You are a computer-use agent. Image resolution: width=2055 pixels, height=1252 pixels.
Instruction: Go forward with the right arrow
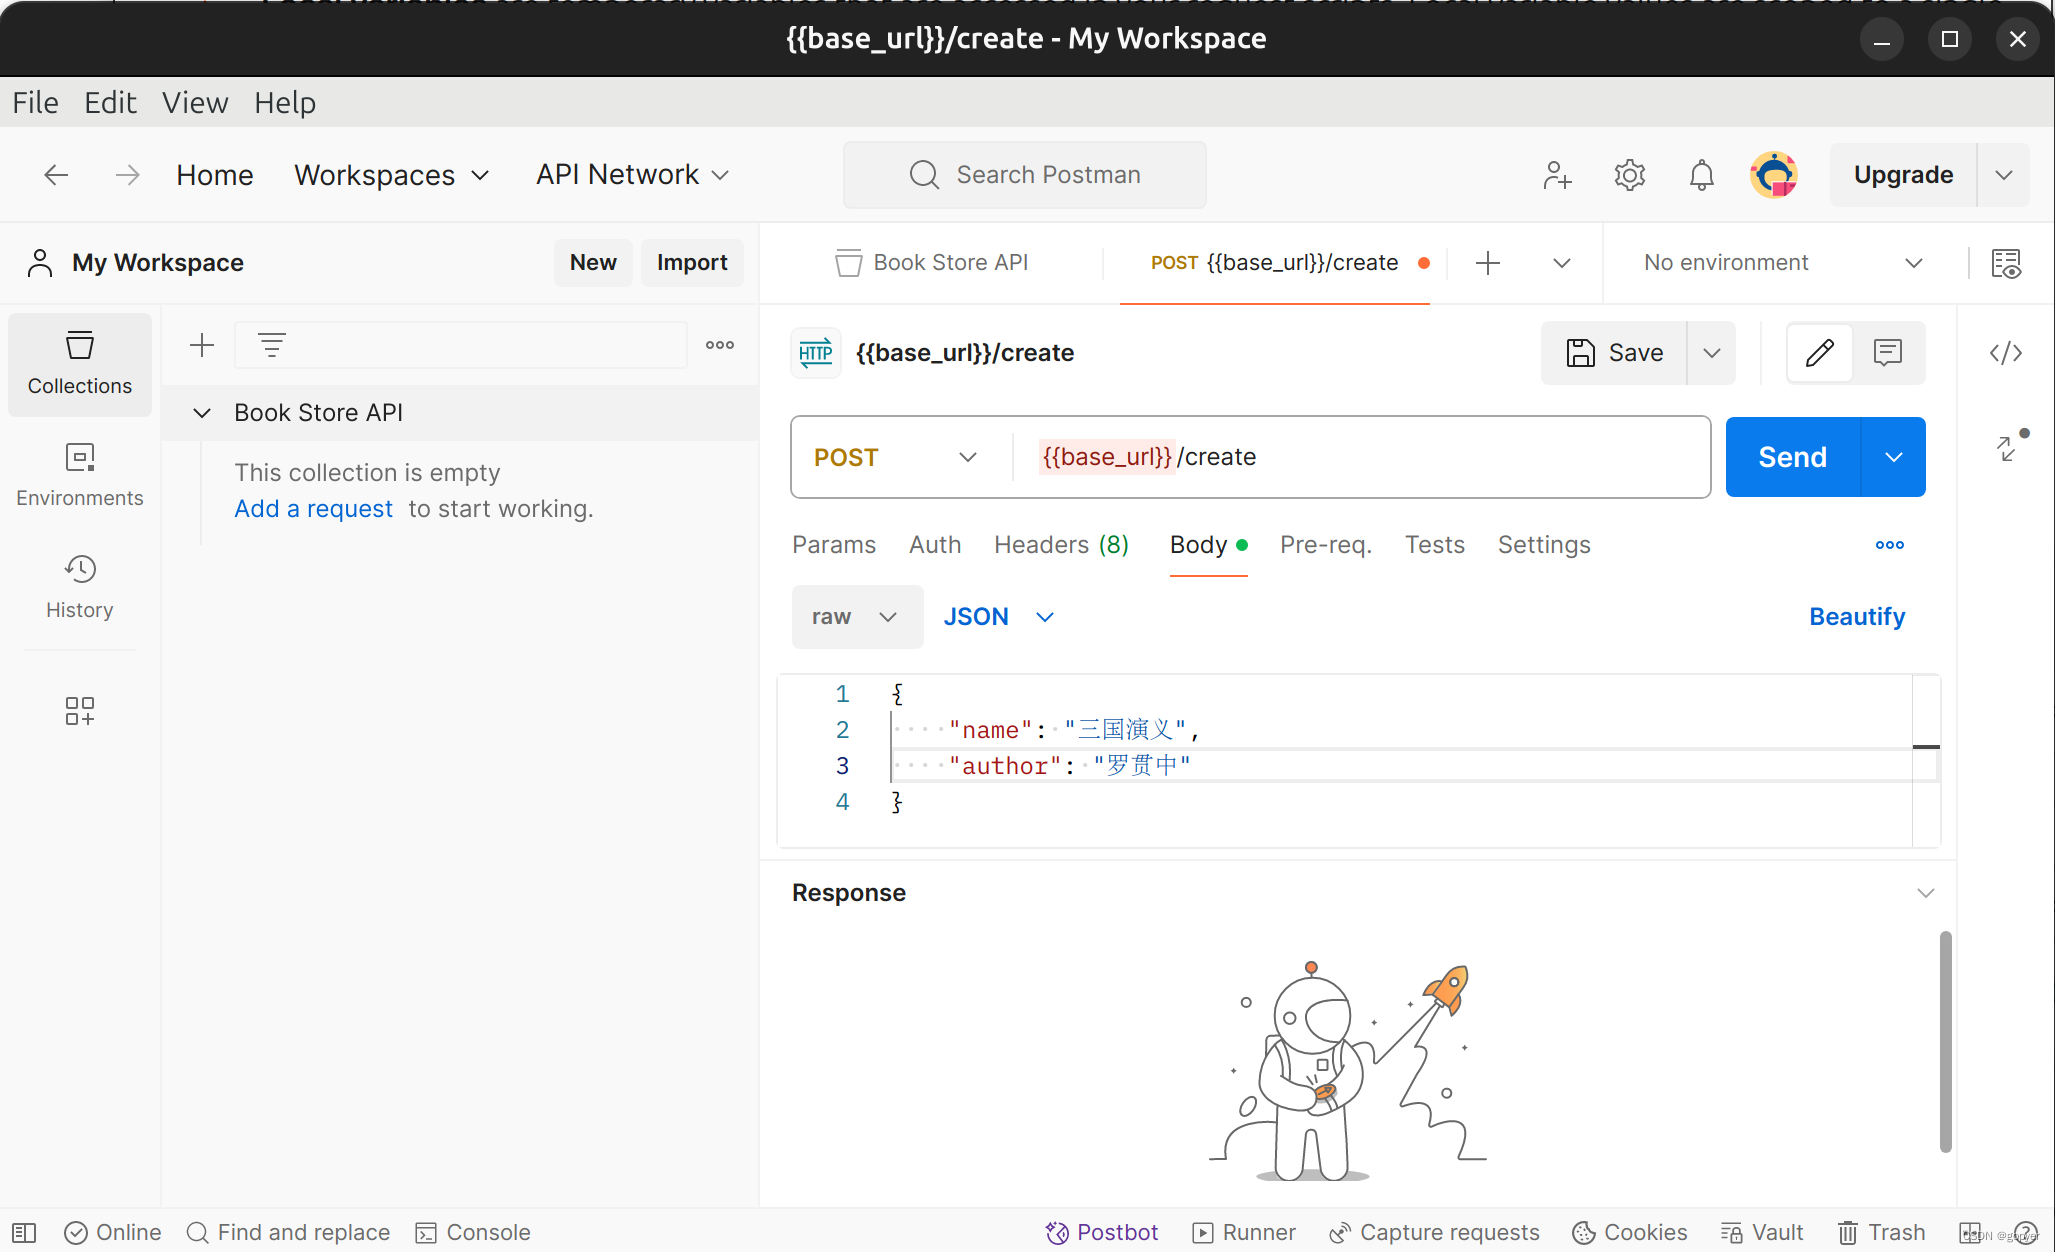(x=127, y=175)
